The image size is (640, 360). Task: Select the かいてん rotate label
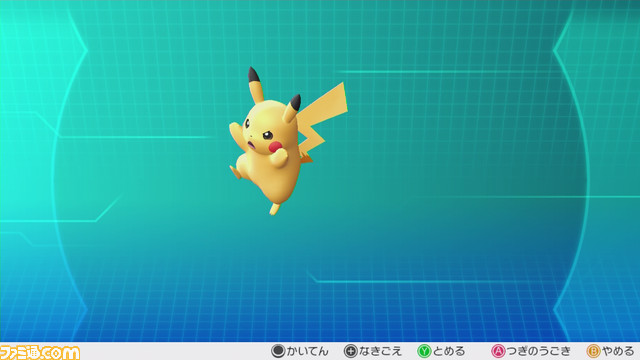[307, 351]
